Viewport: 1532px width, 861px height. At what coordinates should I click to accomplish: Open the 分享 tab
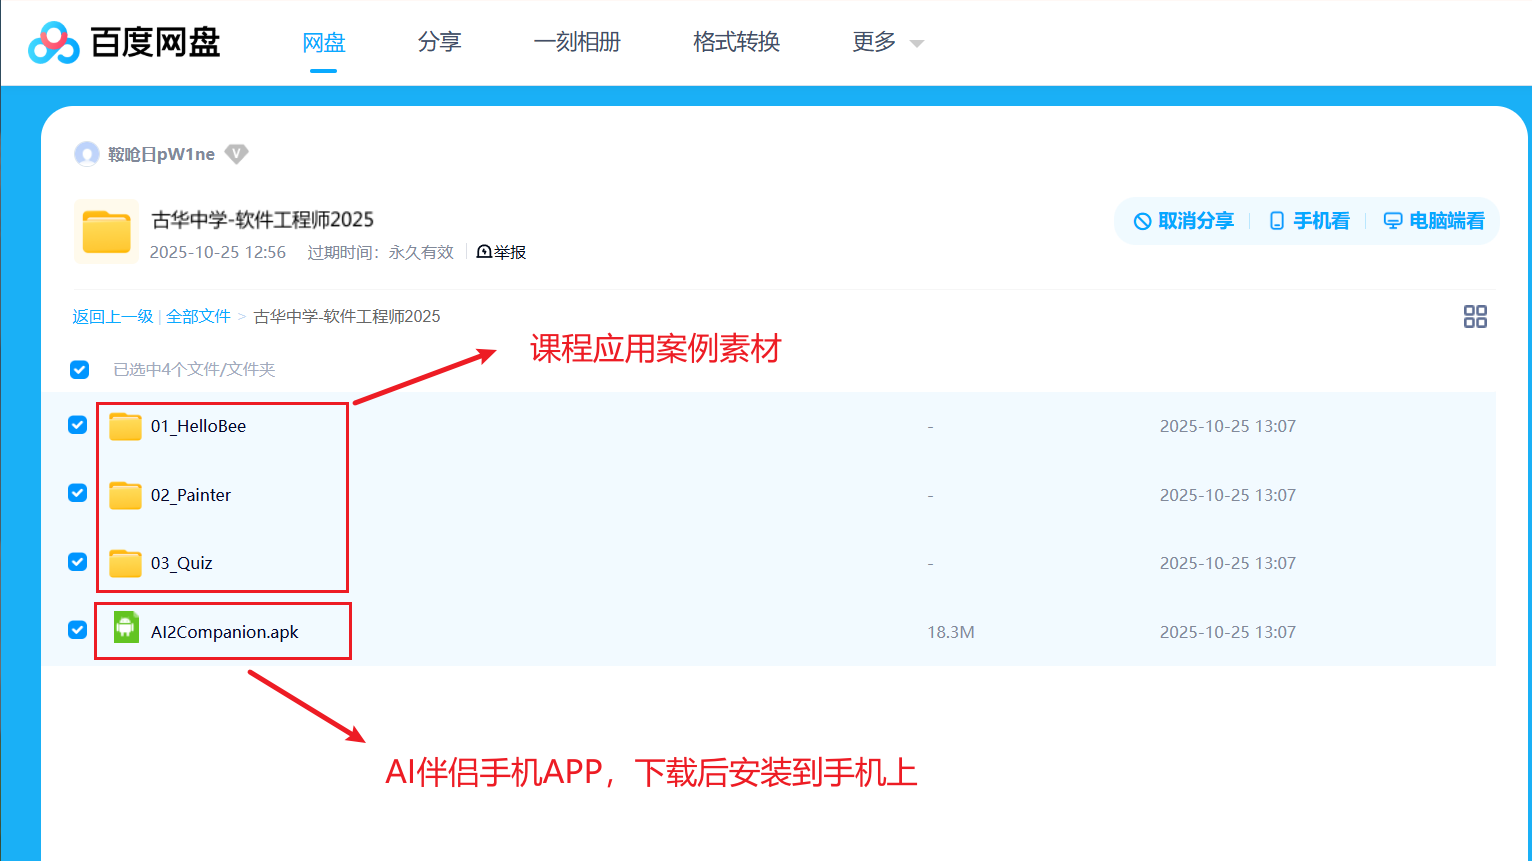click(440, 42)
